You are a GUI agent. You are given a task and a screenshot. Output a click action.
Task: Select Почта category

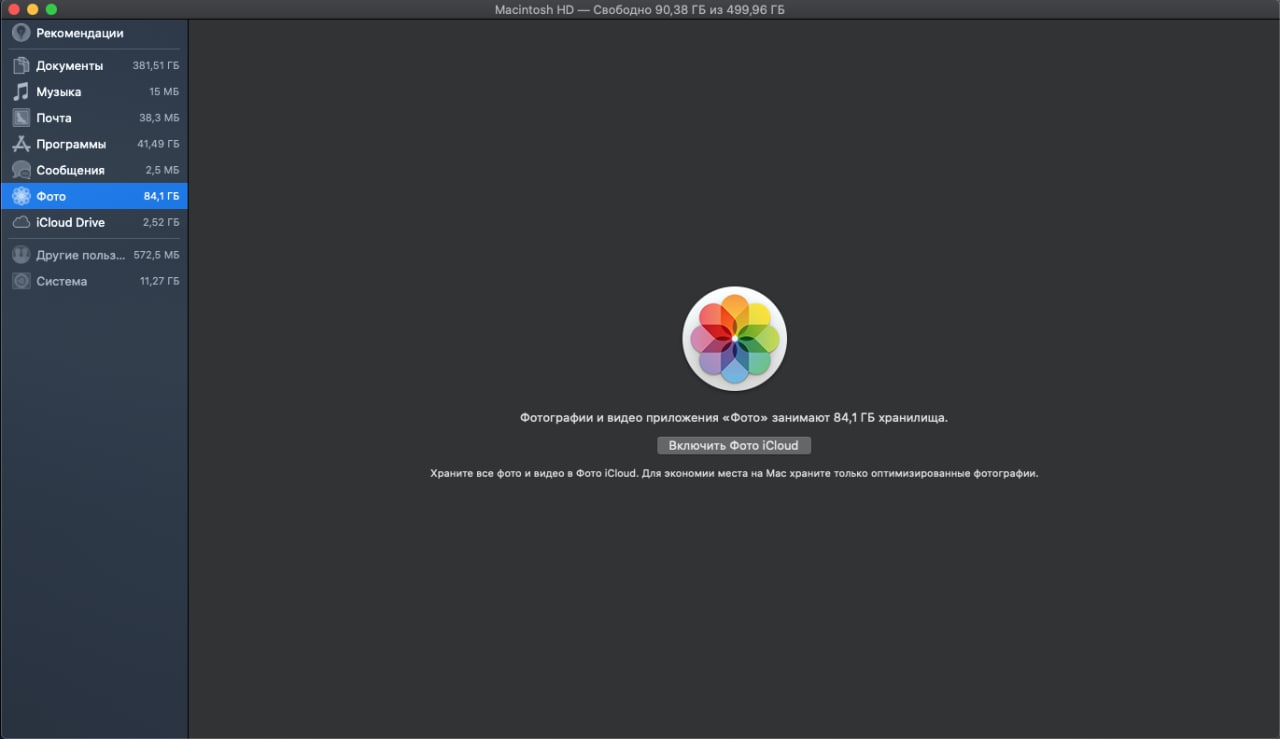(x=54, y=118)
